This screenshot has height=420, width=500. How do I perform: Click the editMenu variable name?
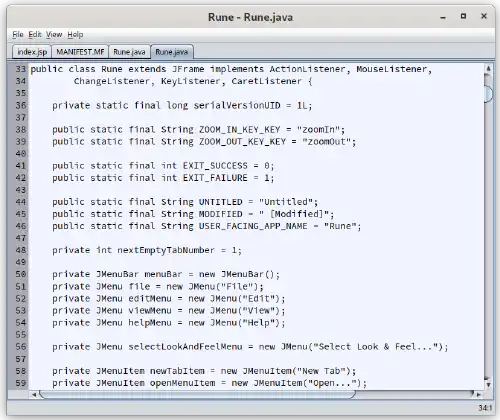[150, 299]
